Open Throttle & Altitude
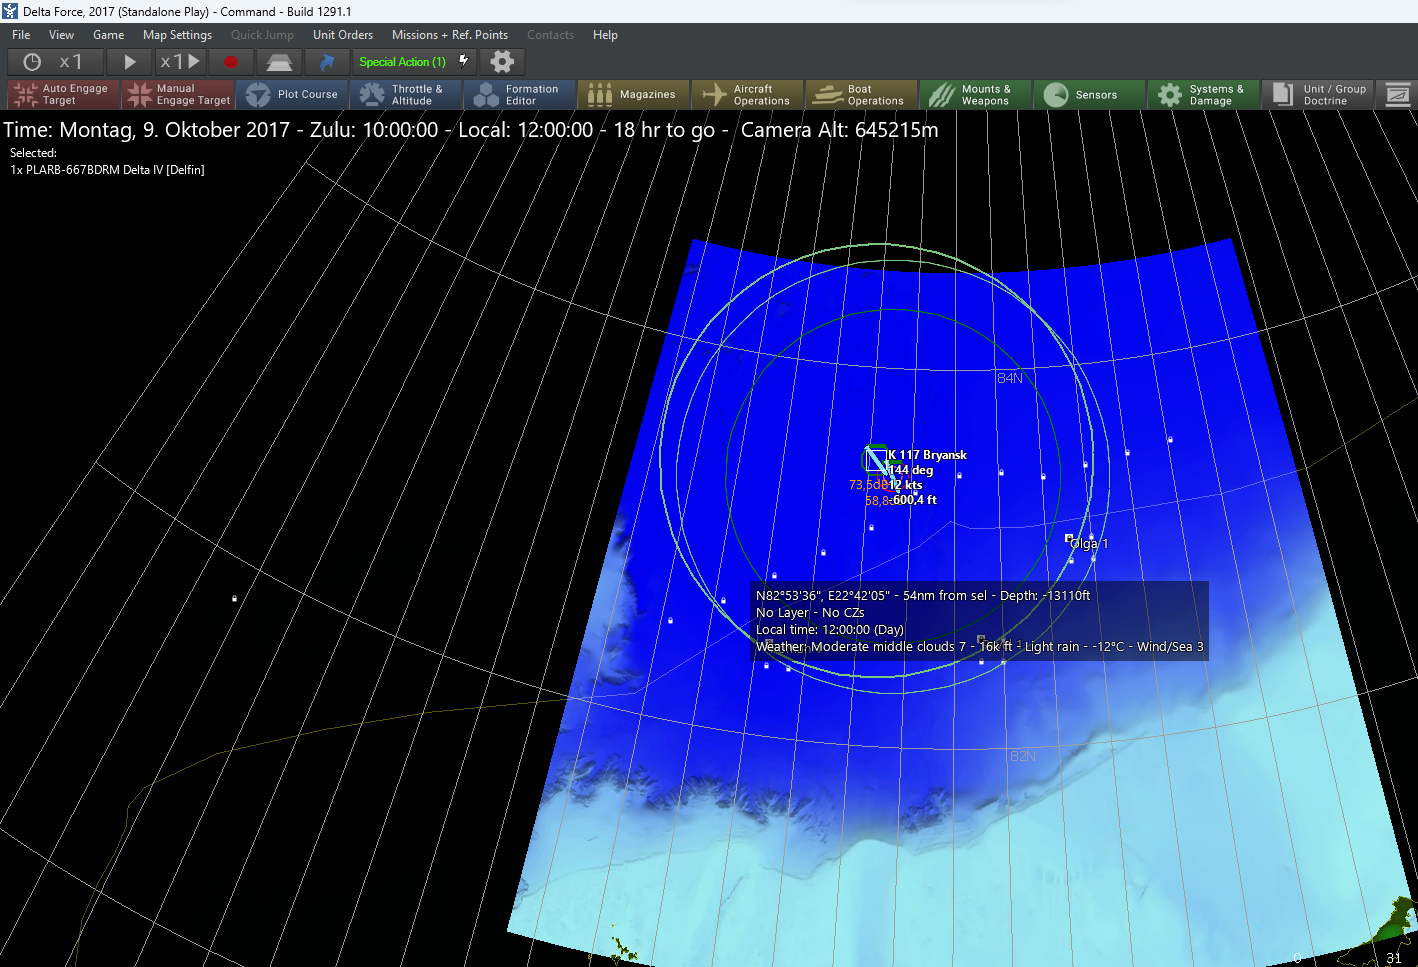Viewport: 1418px width, 967px height. tap(406, 95)
